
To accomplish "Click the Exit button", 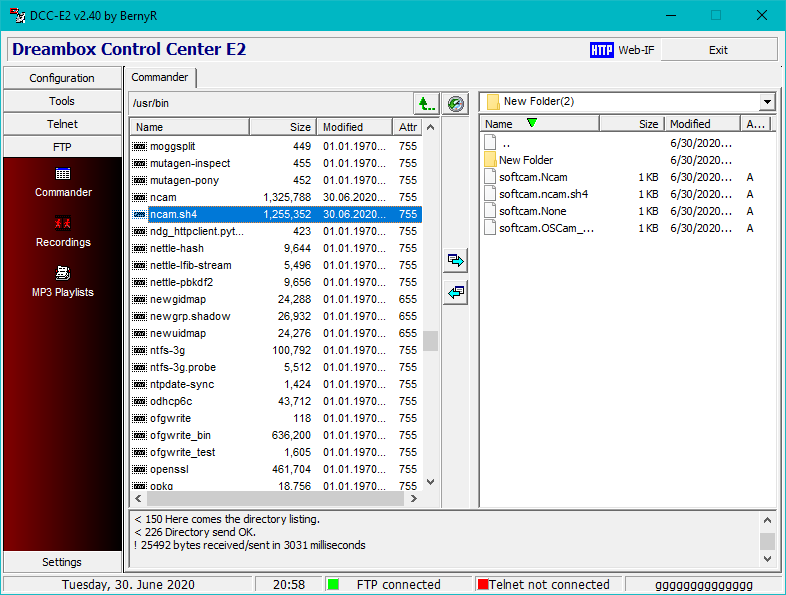I will click(x=718, y=50).
